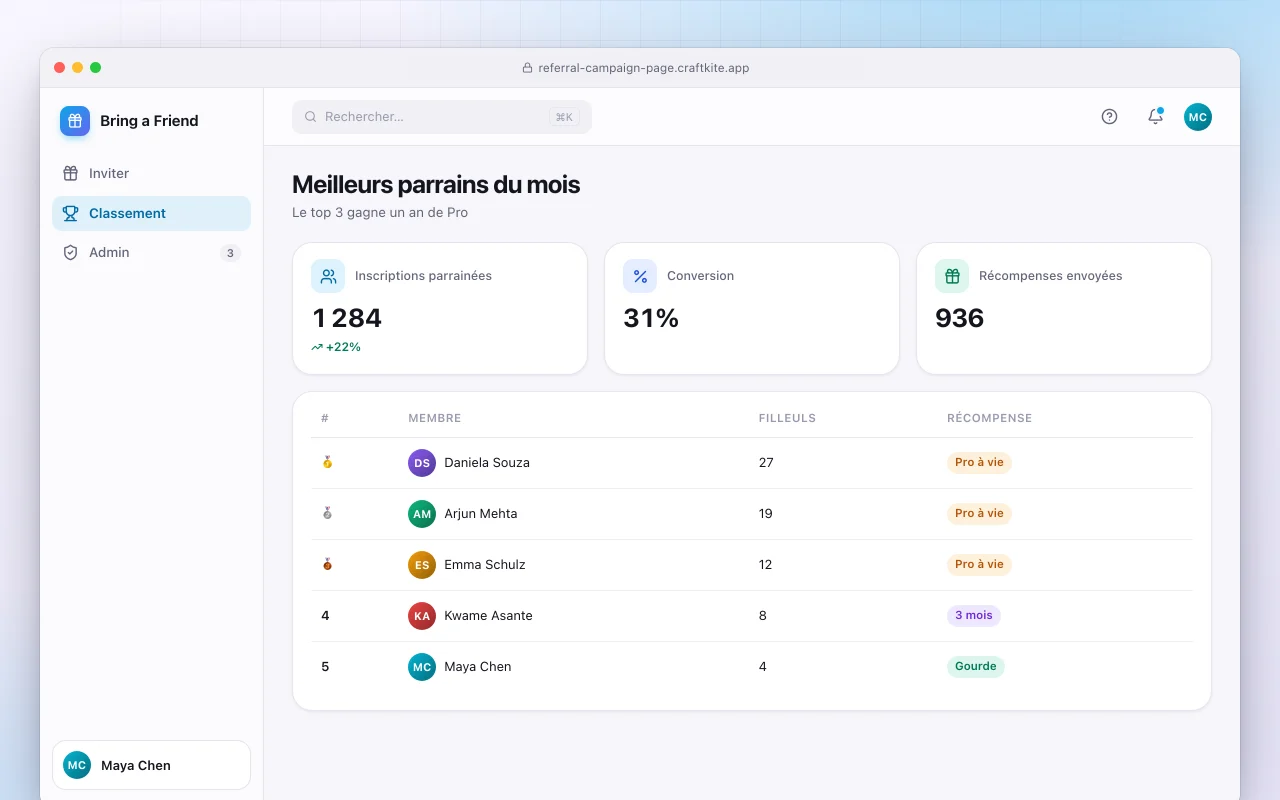Open the notifications bell
This screenshot has height=800, width=1280.
pyautogui.click(x=1155, y=117)
